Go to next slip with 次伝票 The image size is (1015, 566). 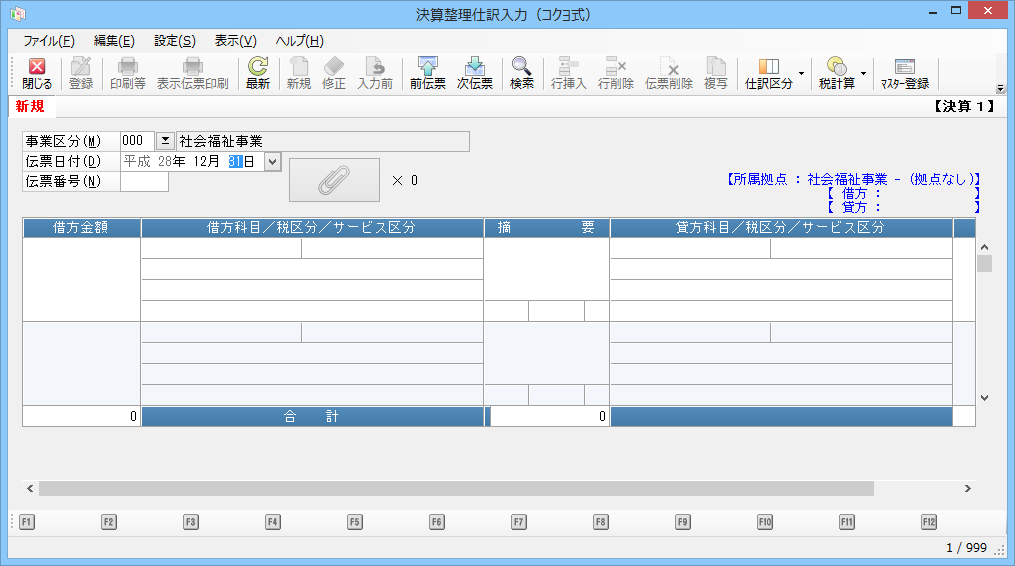tap(475, 74)
